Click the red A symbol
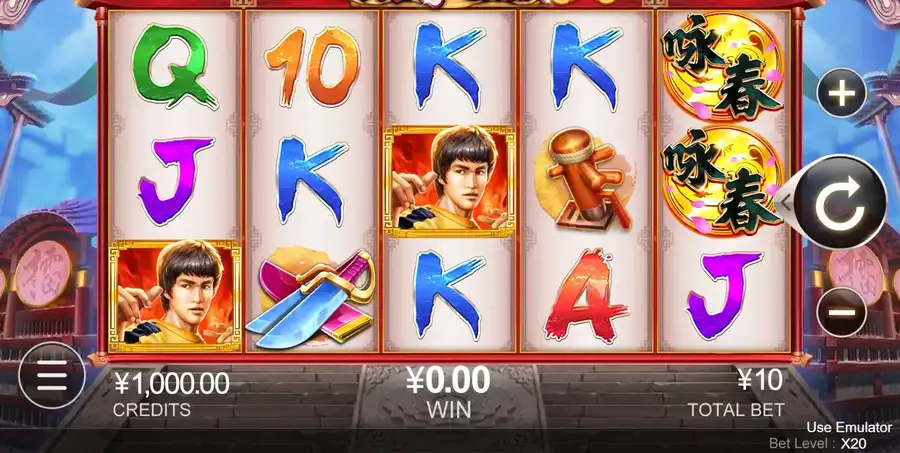The image size is (900, 453). (x=586, y=295)
